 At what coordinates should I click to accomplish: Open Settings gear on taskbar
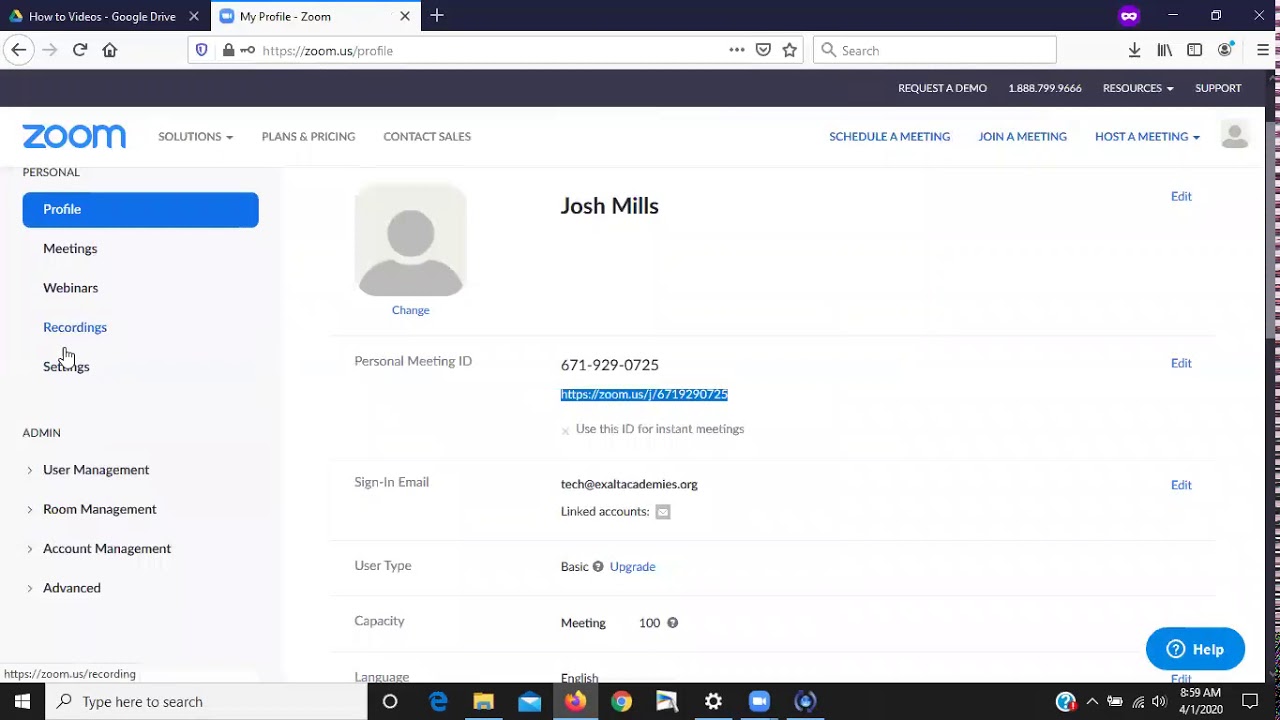(x=713, y=701)
